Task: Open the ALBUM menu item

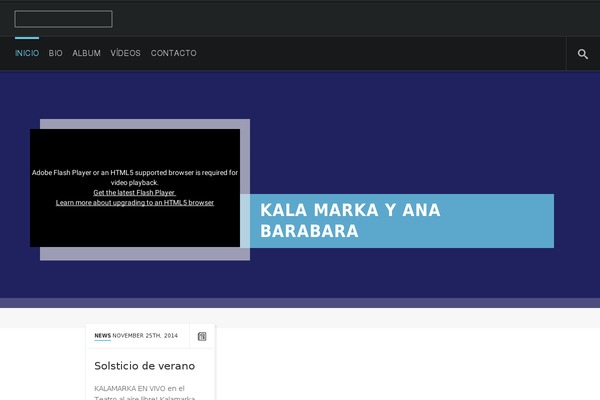Action: [86, 53]
